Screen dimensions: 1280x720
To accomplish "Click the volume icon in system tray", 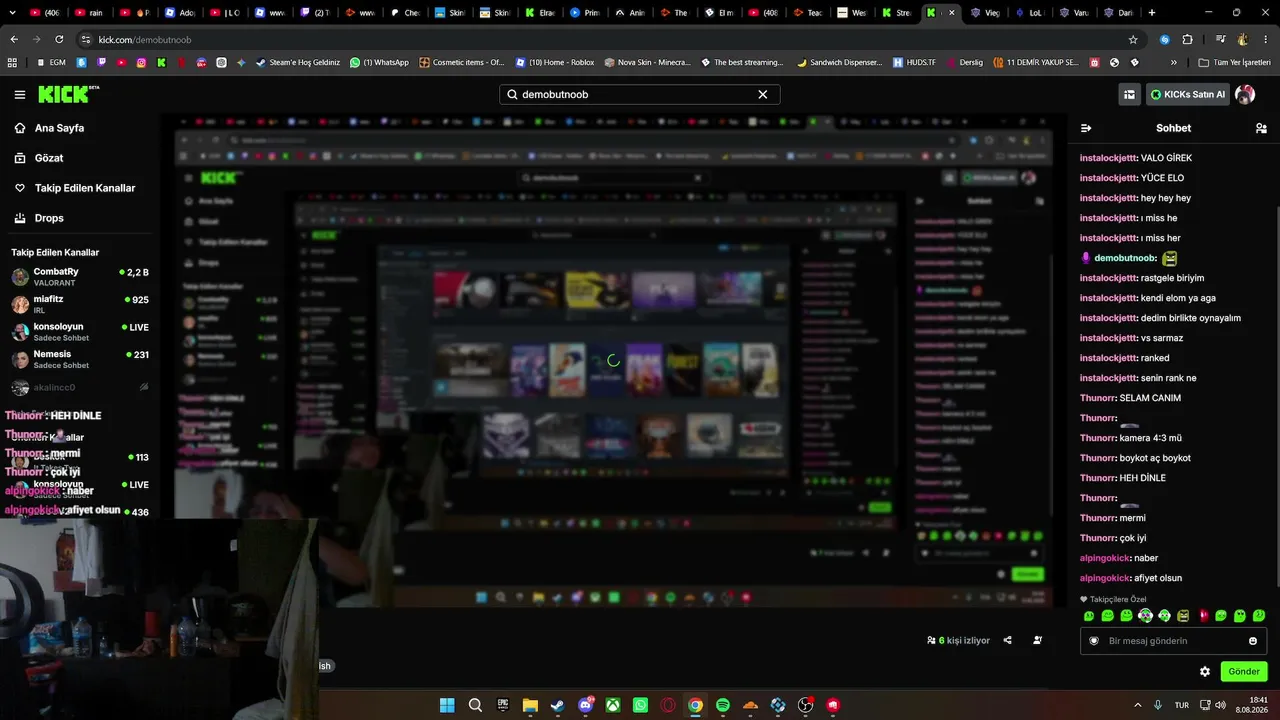I will tap(1219, 705).
